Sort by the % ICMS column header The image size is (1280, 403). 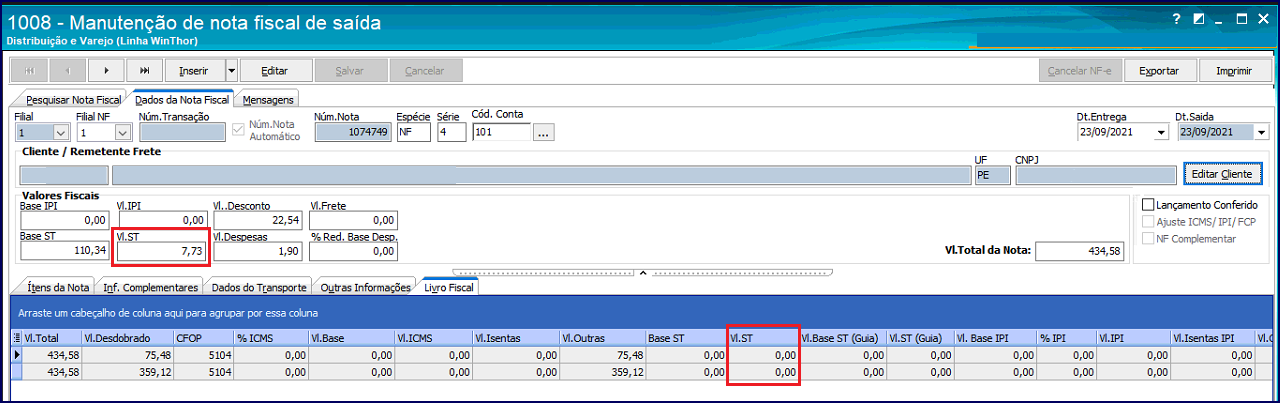(273, 338)
